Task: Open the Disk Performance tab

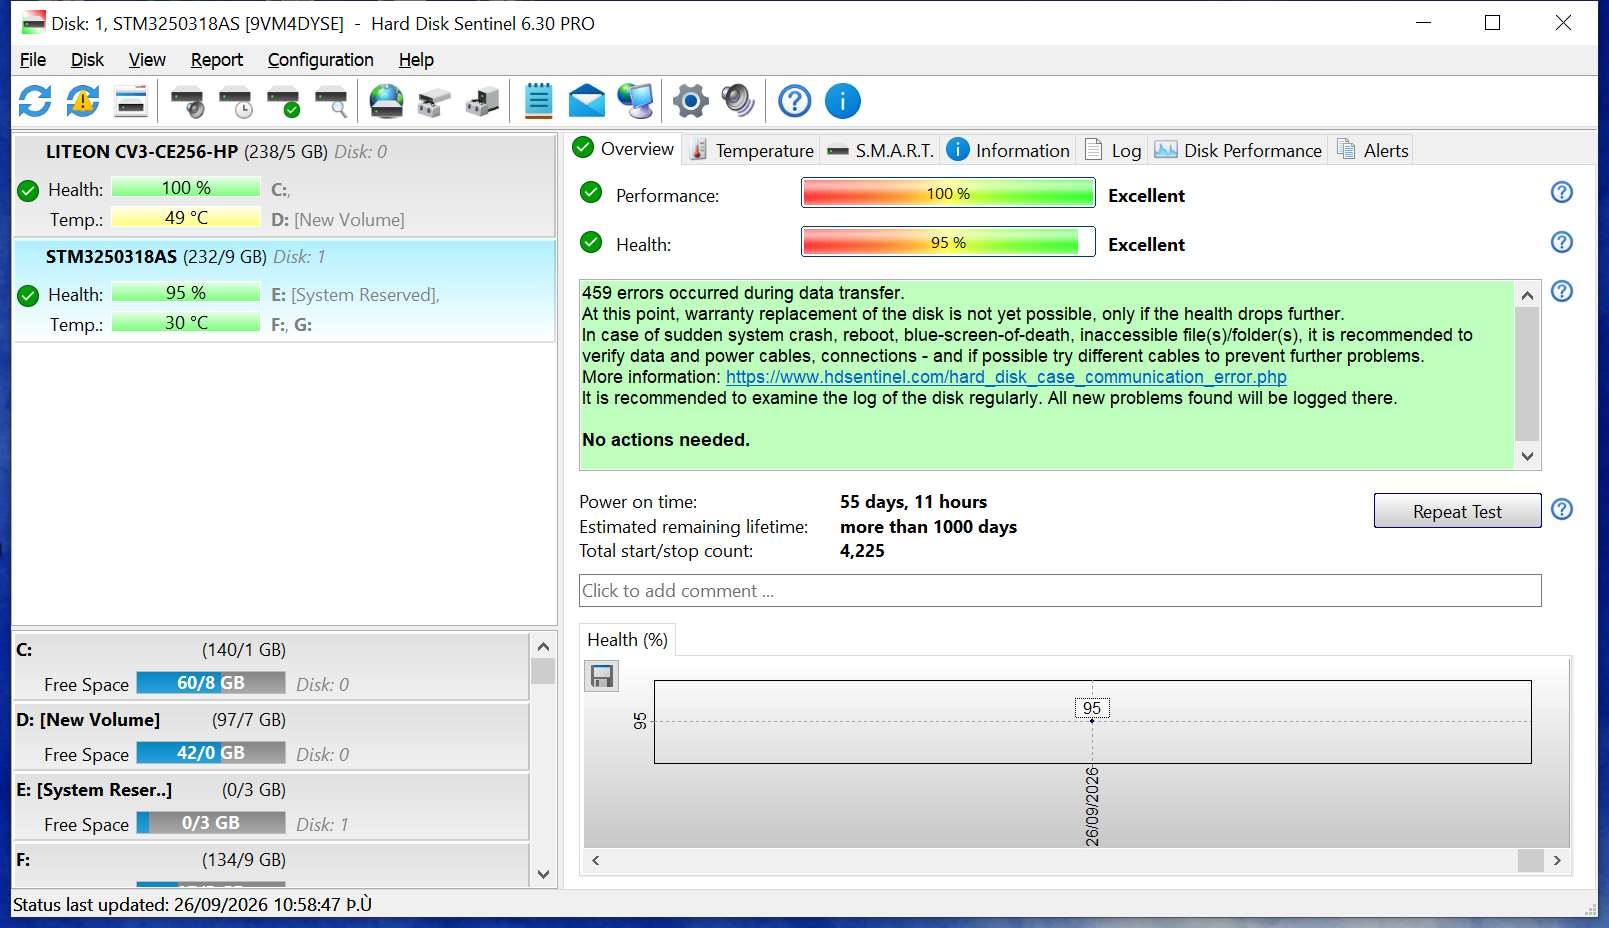Action: 1238,150
